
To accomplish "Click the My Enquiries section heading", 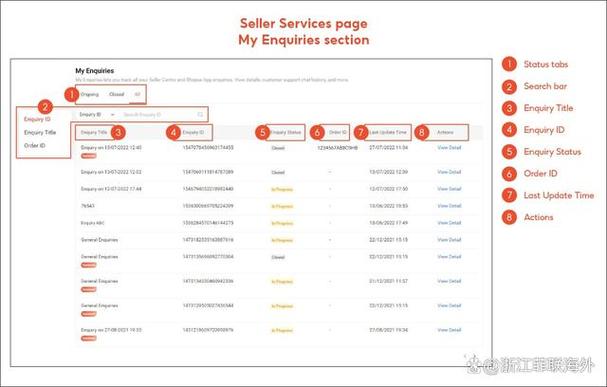I will 94,71.
